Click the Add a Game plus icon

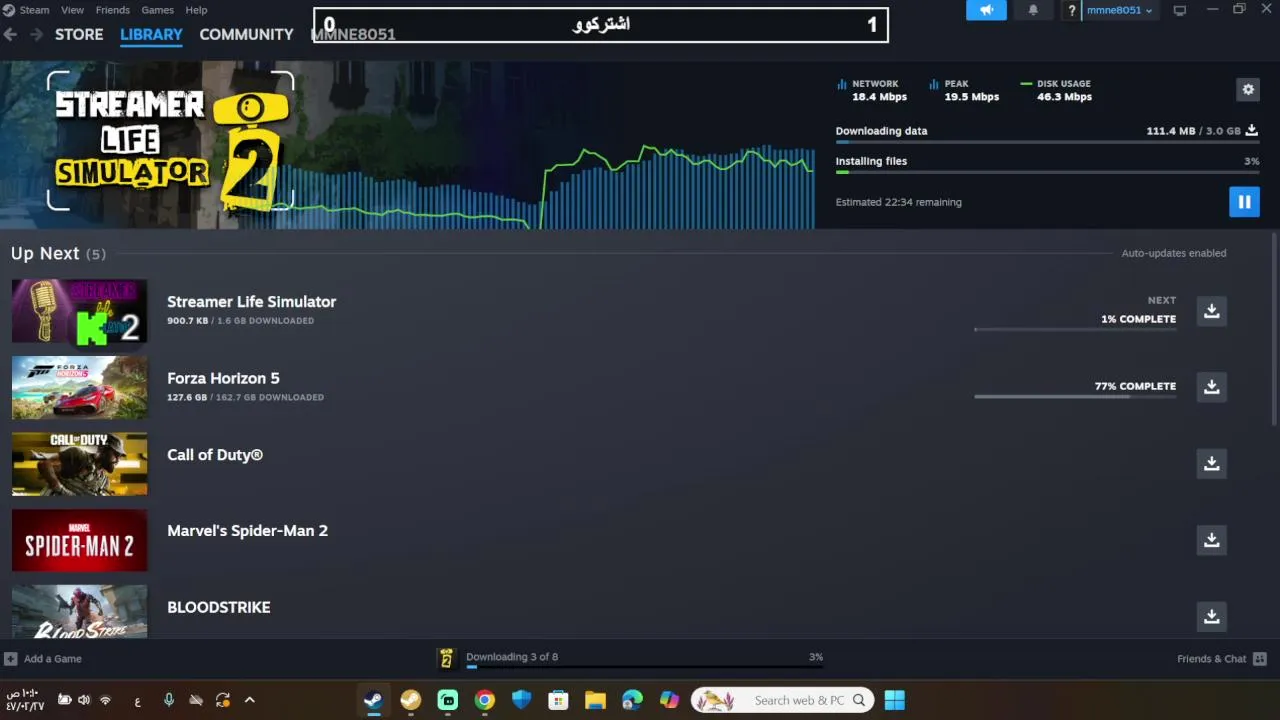tap(10, 659)
